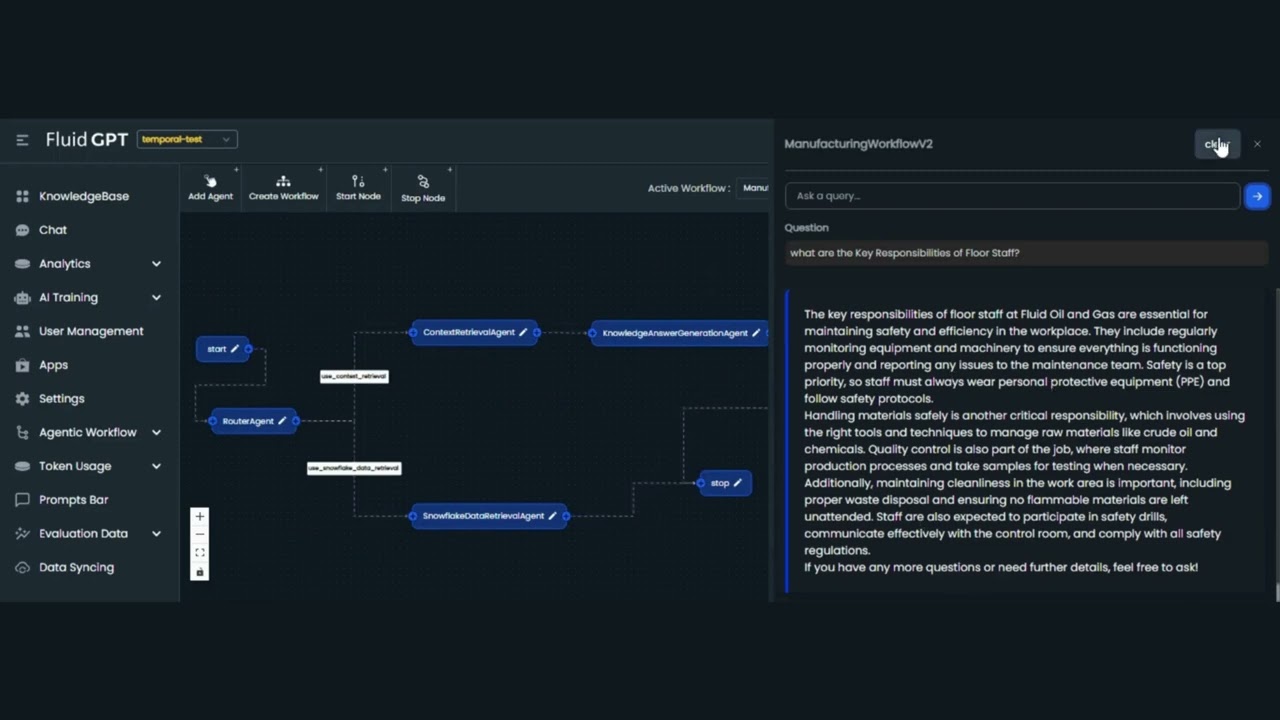Click the AI Training robot icon
The image size is (1280, 720).
pyautogui.click(x=22, y=298)
